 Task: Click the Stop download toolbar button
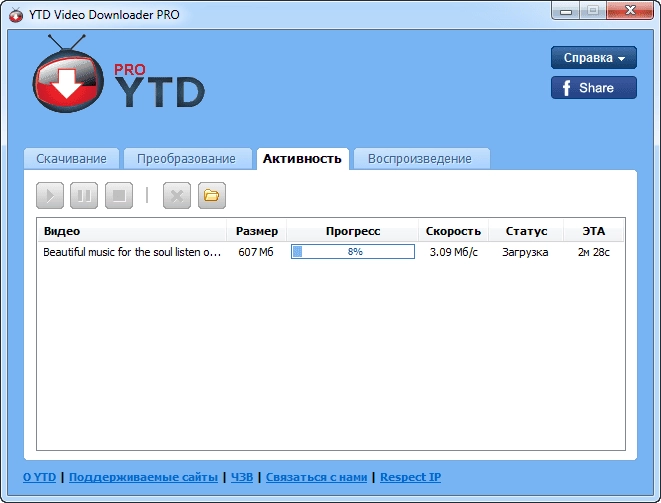(119, 196)
